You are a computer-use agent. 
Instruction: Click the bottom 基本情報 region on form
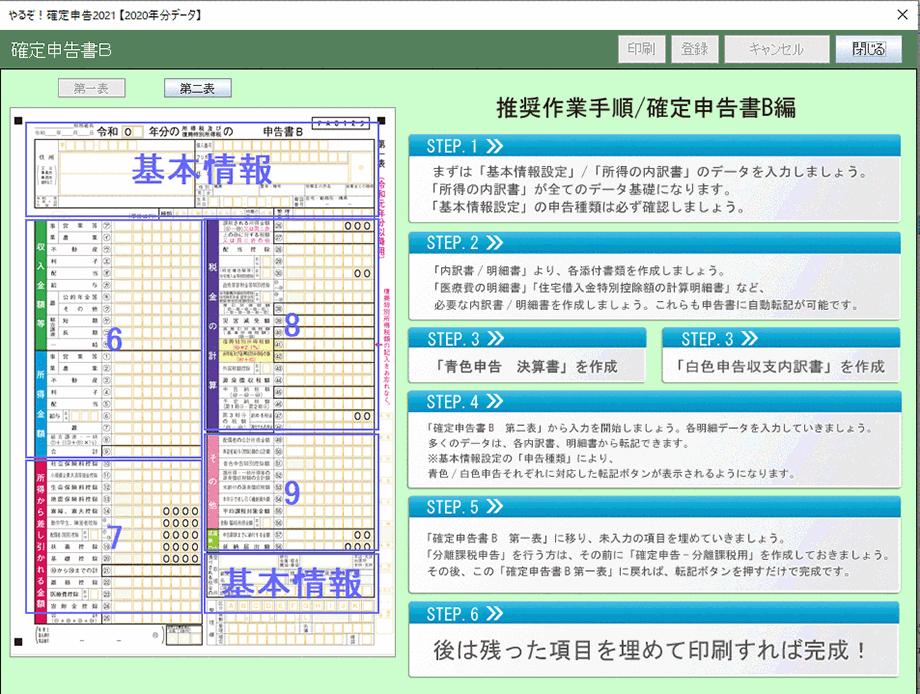[291, 583]
